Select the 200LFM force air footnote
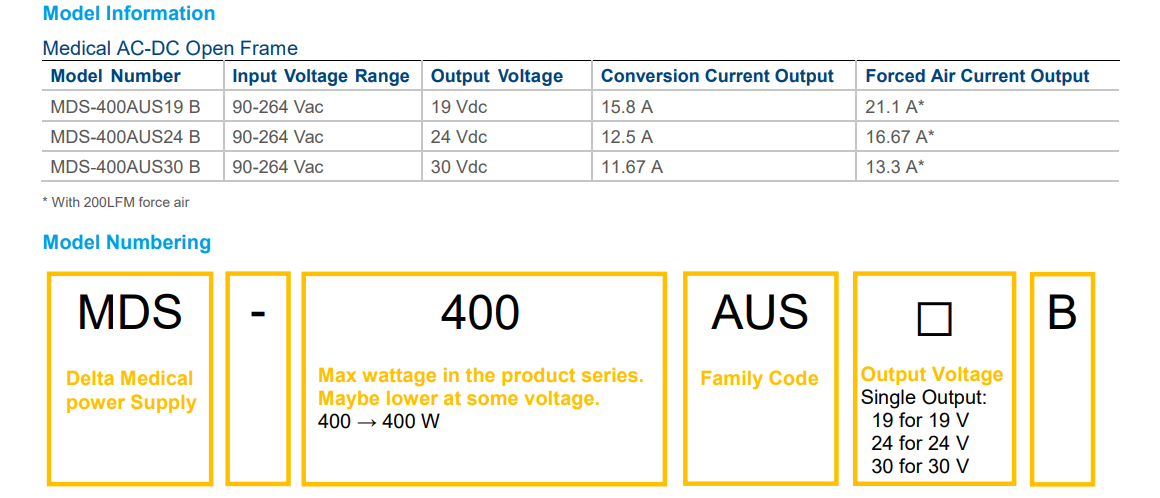 click(x=116, y=202)
